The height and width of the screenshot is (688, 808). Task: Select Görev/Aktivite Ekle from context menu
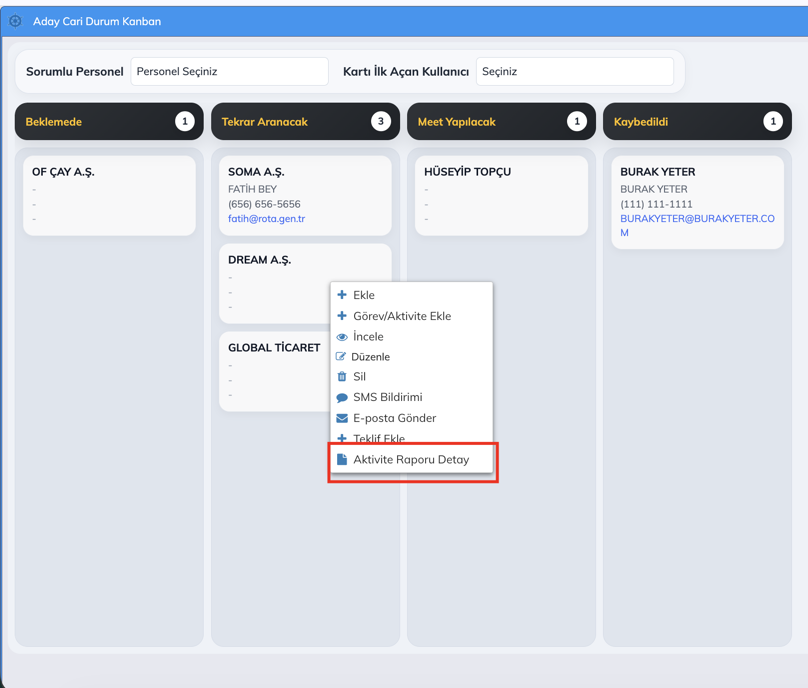tap(401, 316)
